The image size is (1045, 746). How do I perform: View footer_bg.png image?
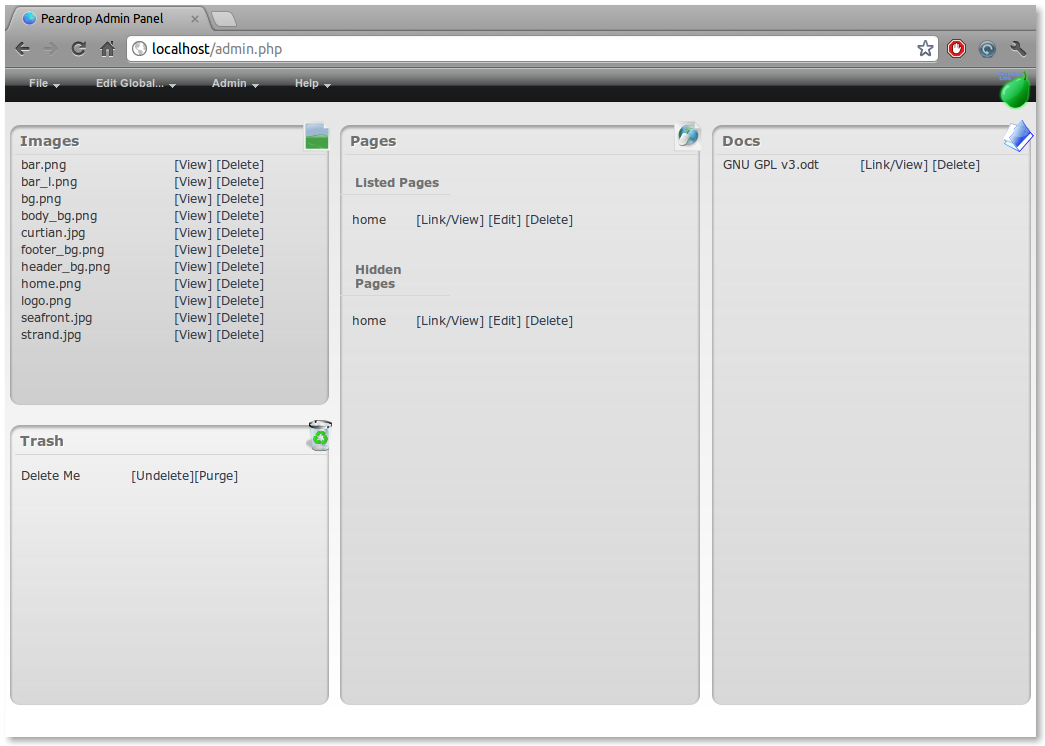click(x=193, y=249)
